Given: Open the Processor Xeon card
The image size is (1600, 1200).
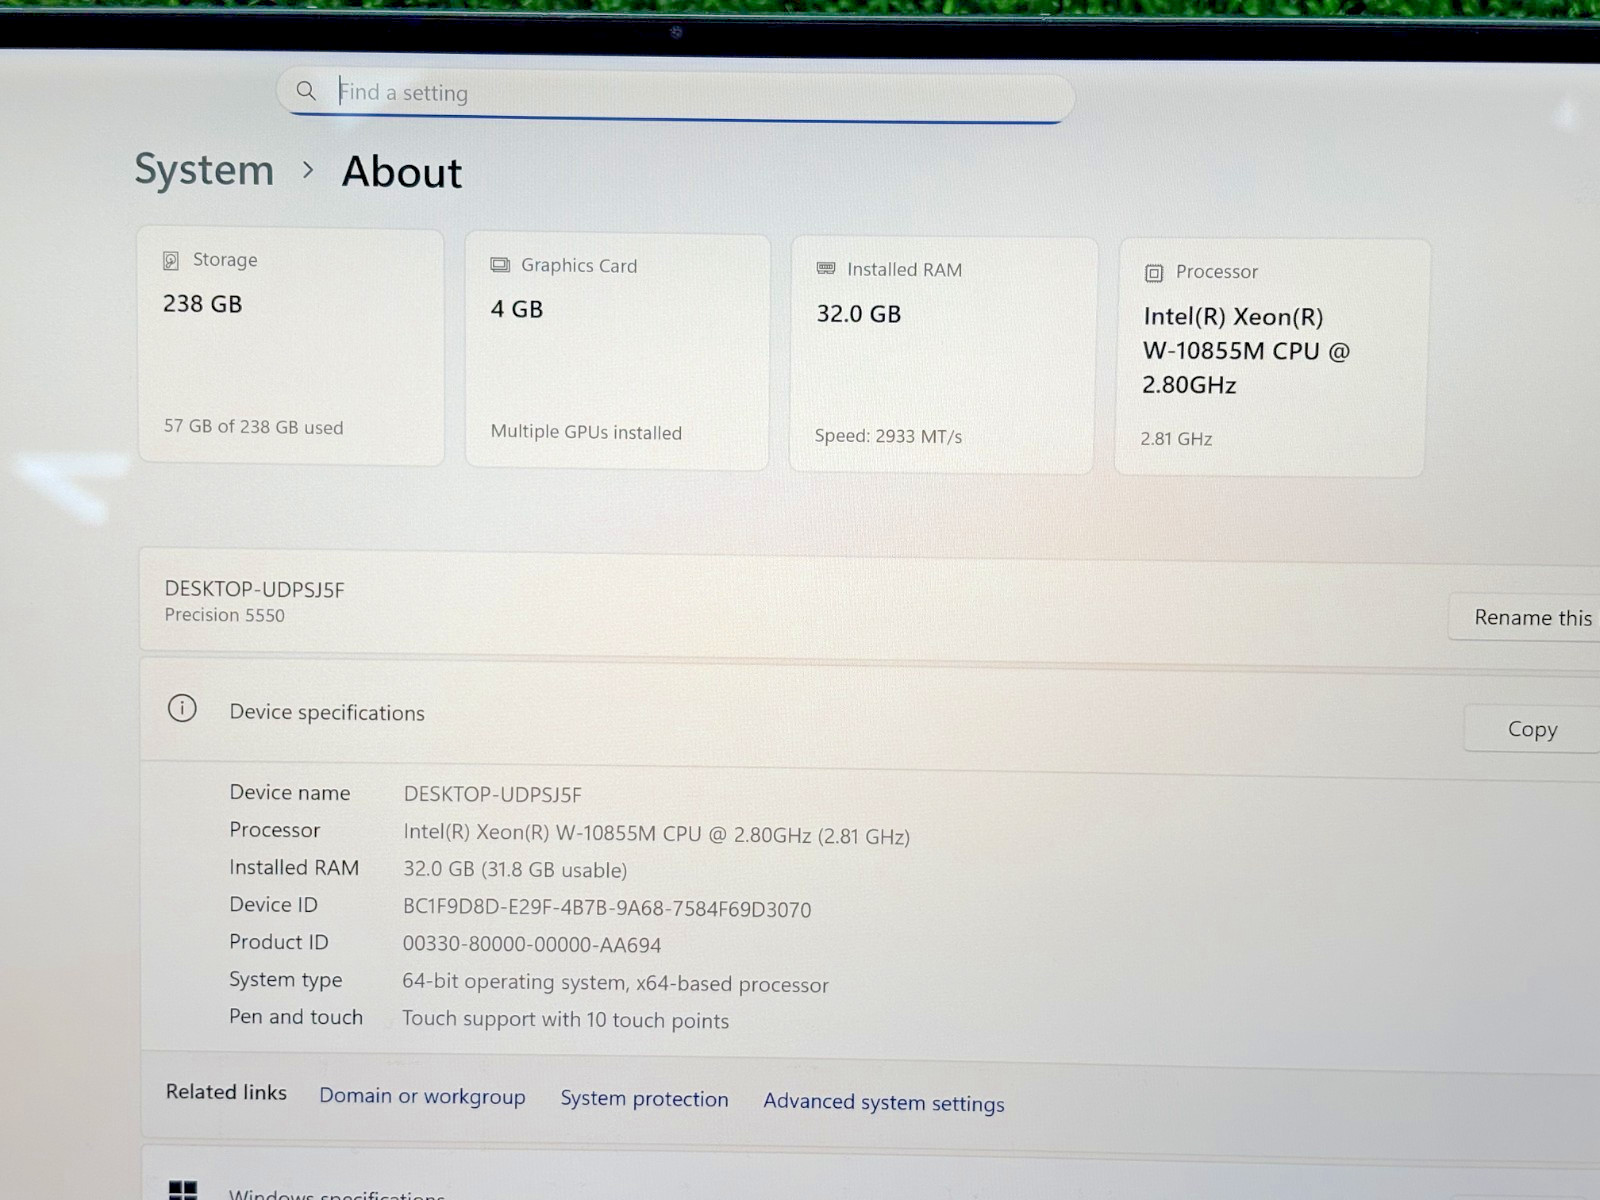Looking at the screenshot, I should pos(1271,357).
